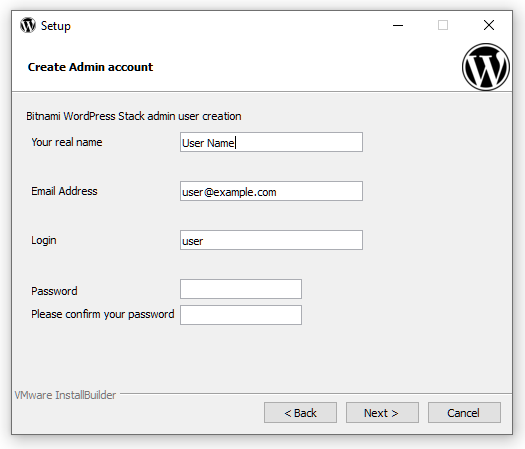Select the Login username field
Image resolution: width=525 pixels, height=449 pixels.
point(271,240)
